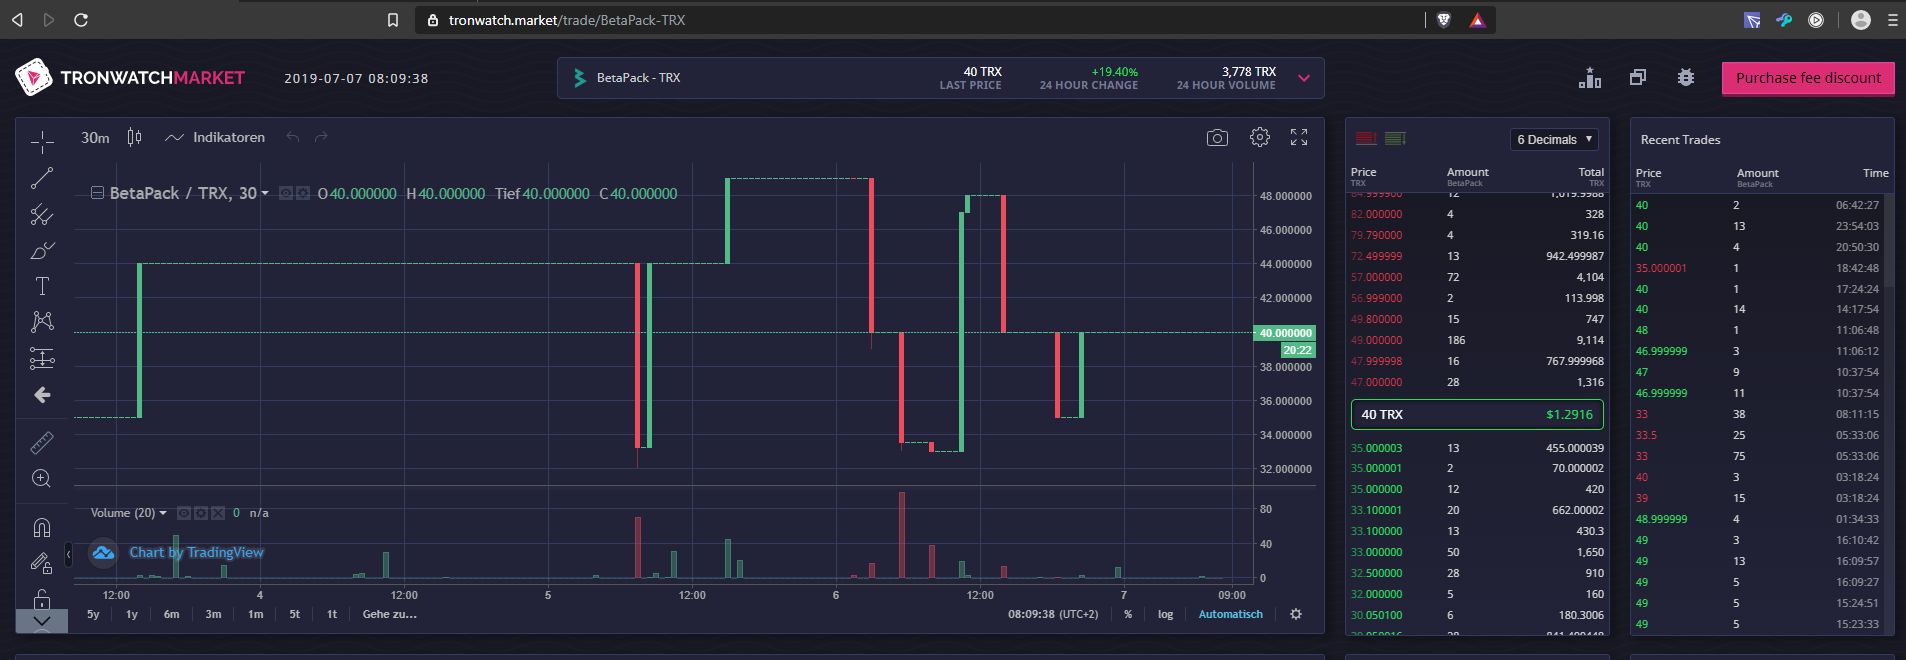Select the text annotation tool

[42, 286]
